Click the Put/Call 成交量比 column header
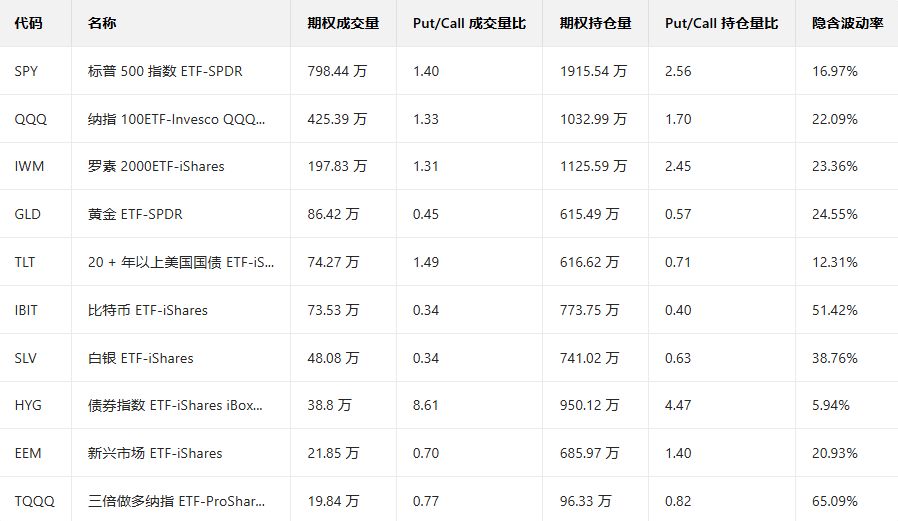The width and height of the screenshot is (898, 521). [x=469, y=23]
